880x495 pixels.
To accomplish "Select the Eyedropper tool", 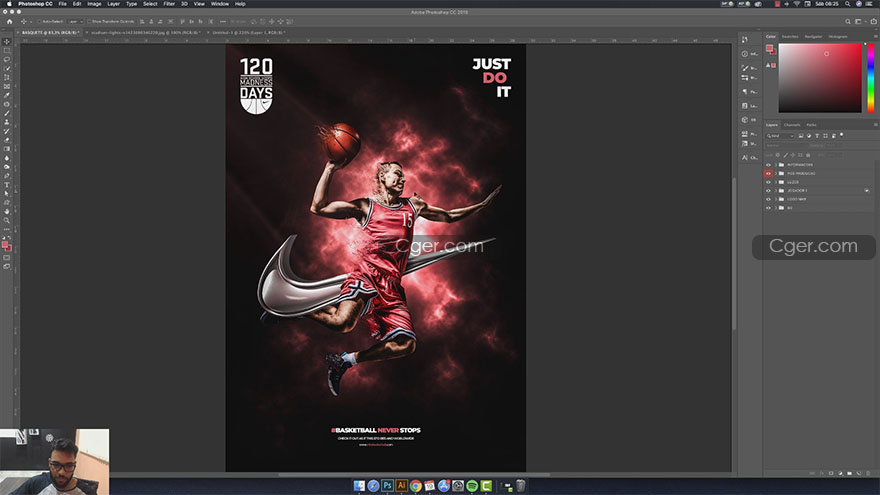I will pos(7,95).
